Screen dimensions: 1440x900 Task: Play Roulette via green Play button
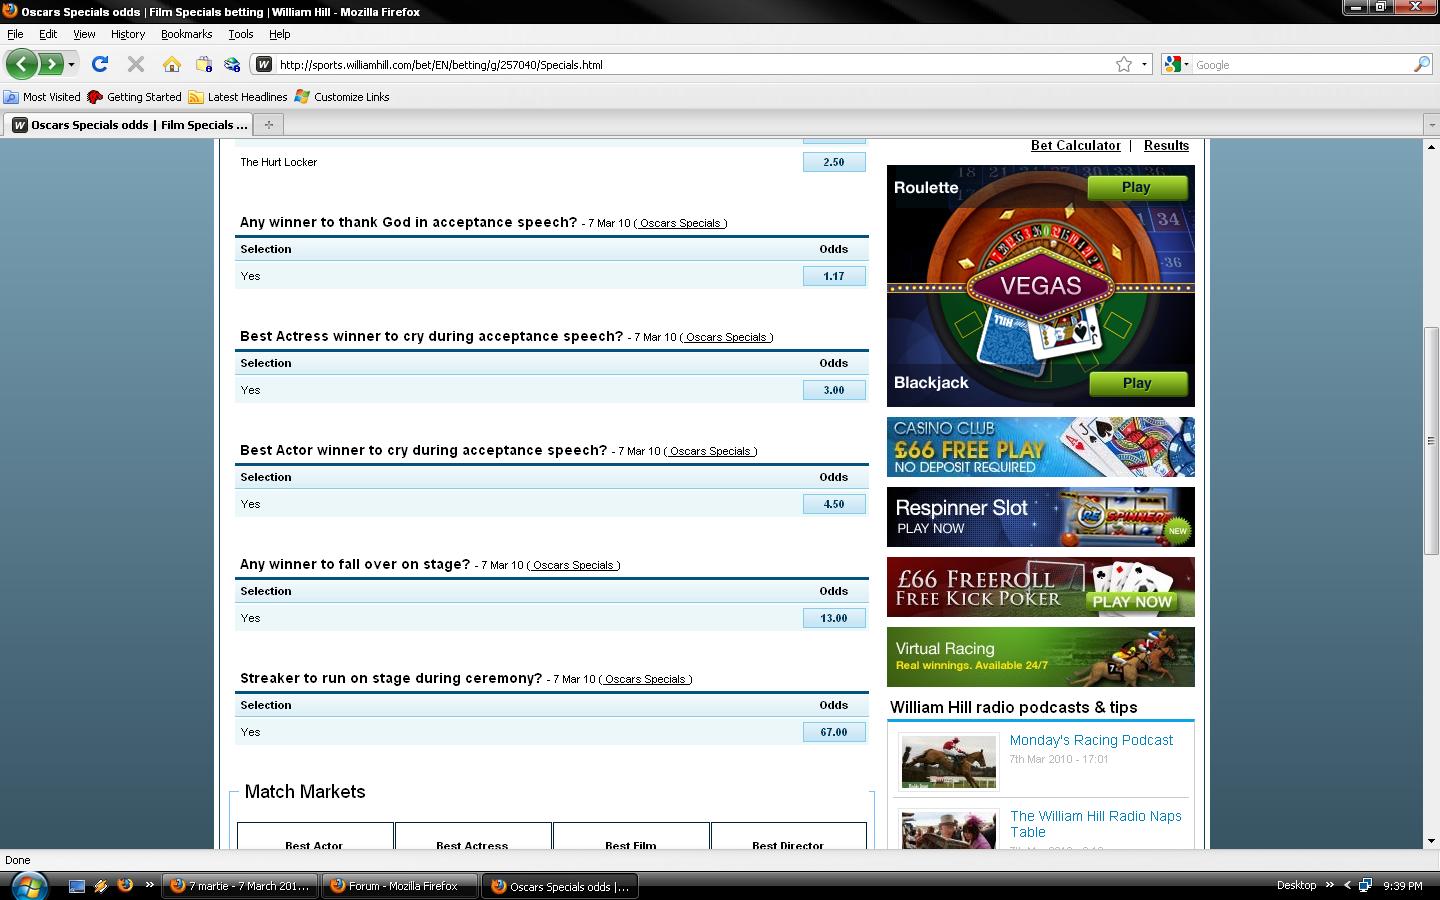pos(1137,187)
